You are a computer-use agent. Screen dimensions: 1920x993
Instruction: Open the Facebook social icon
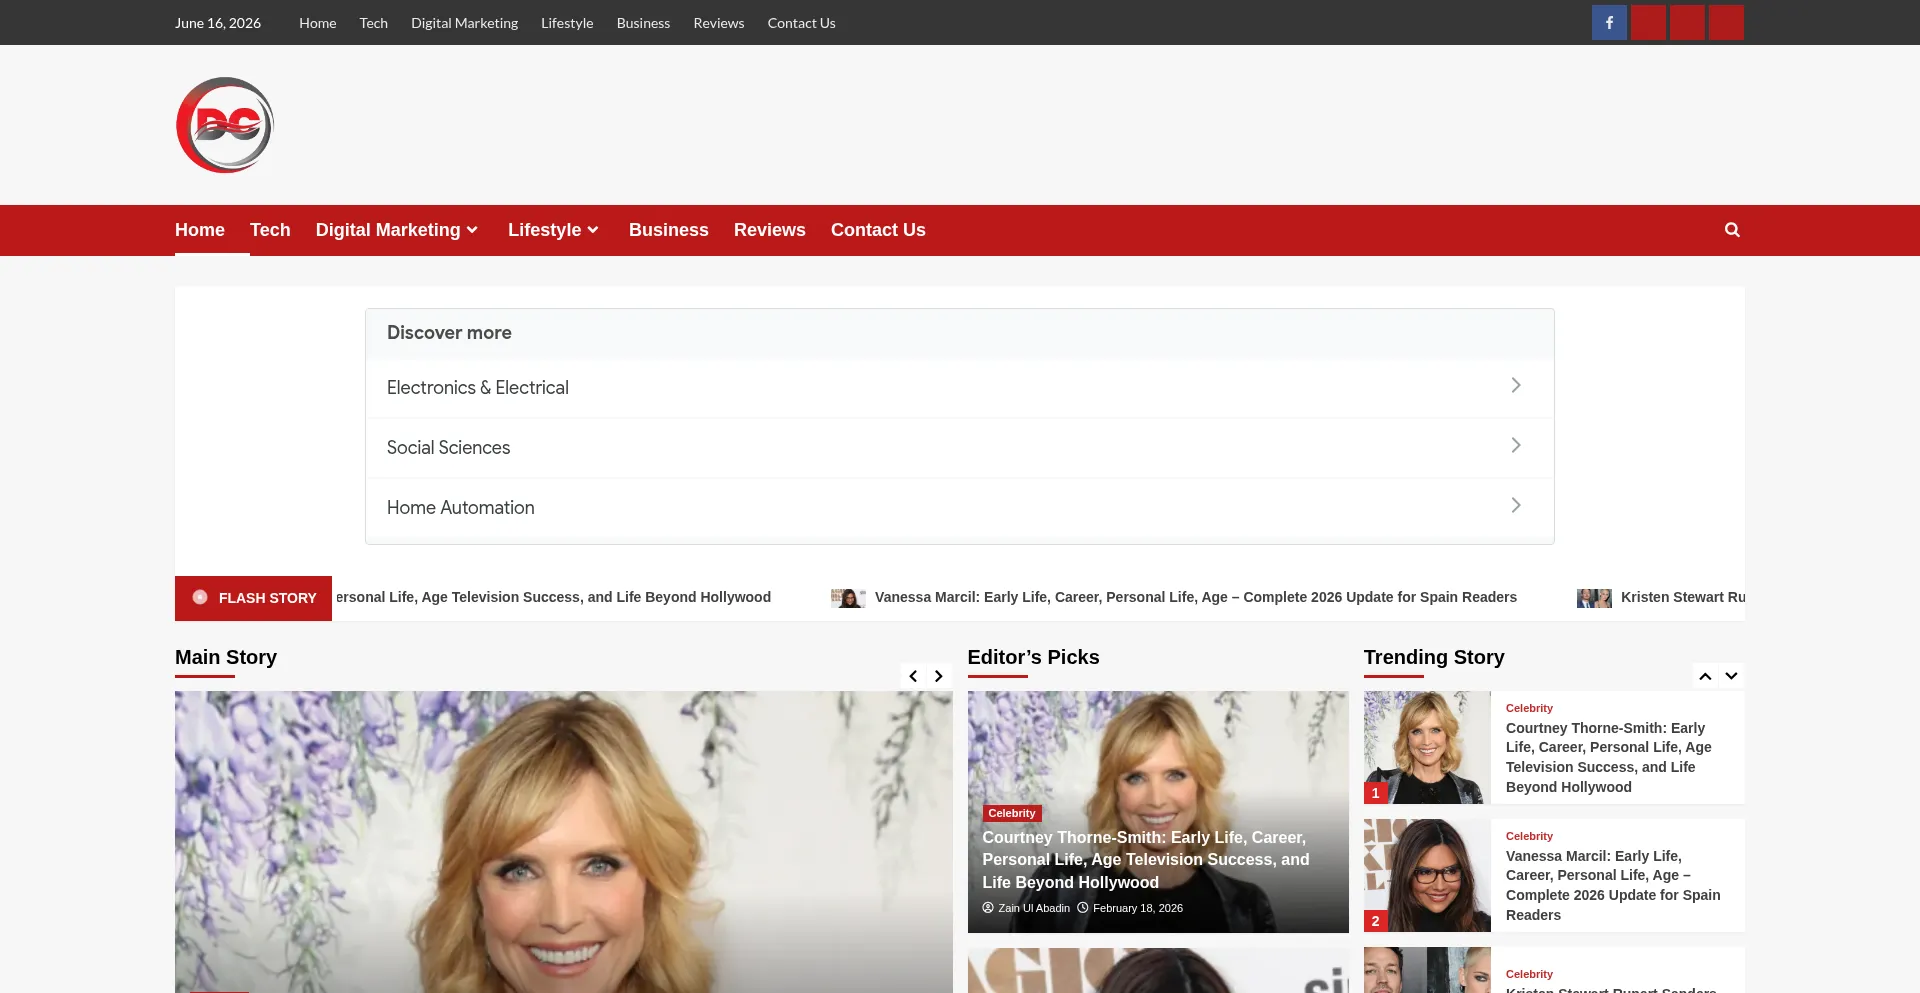(1609, 22)
